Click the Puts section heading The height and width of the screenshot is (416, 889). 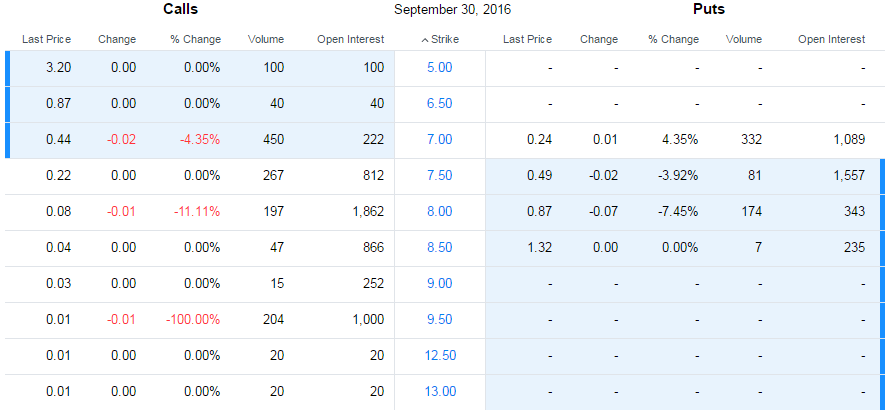click(709, 9)
